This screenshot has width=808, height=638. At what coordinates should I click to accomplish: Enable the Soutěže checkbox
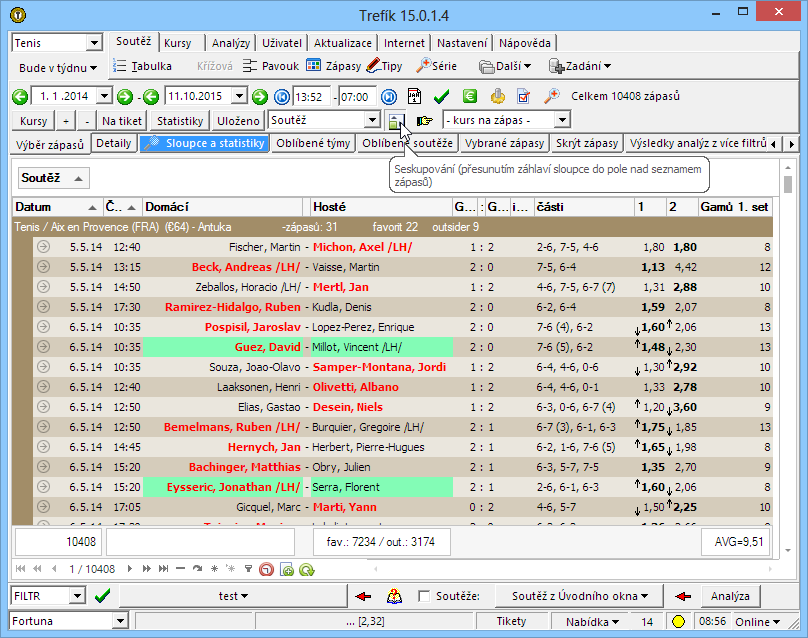tap(424, 596)
